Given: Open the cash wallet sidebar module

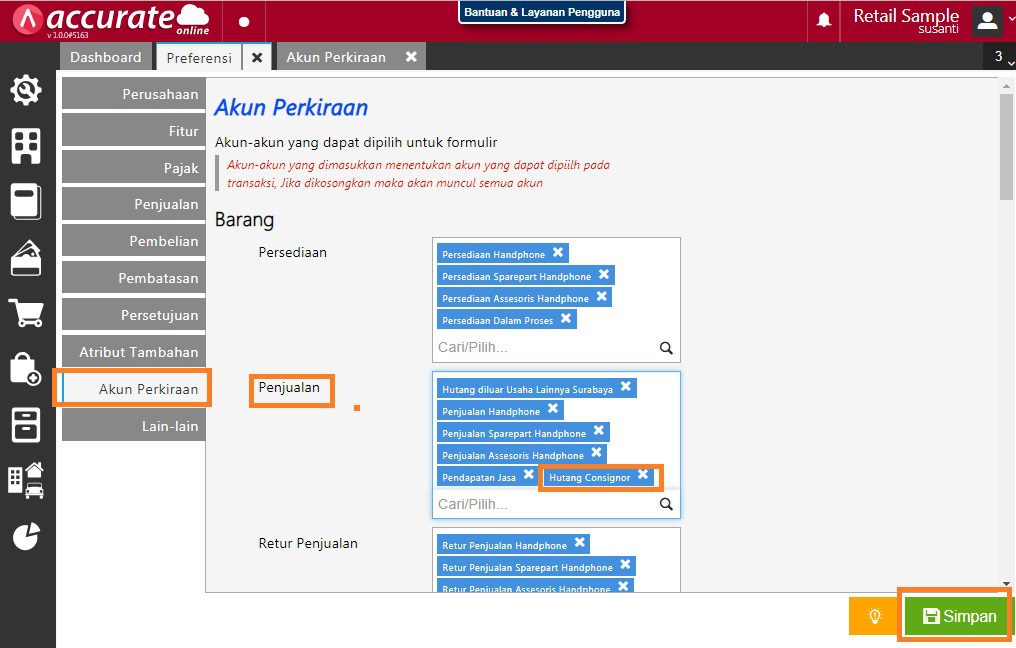Looking at the screenshot, I should tap(26, 257).
